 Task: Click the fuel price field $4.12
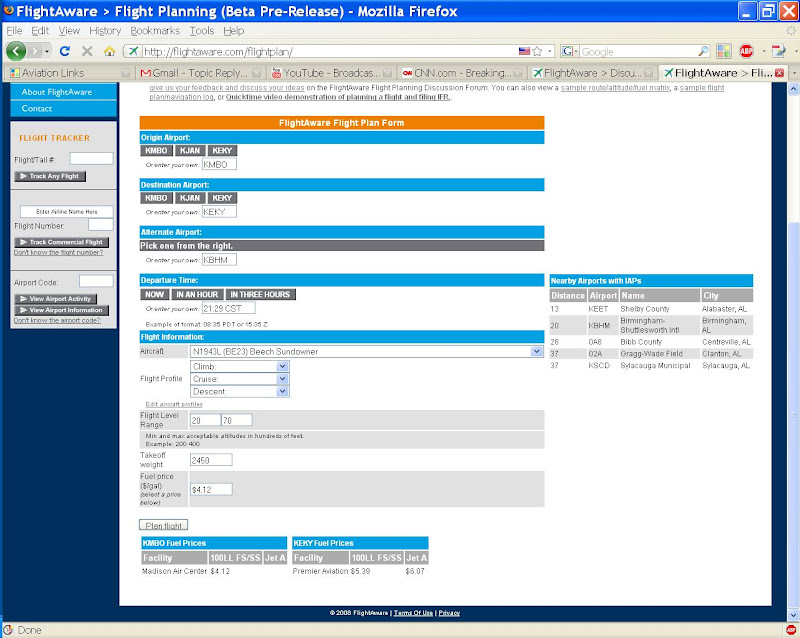click(x=211, y=489)
